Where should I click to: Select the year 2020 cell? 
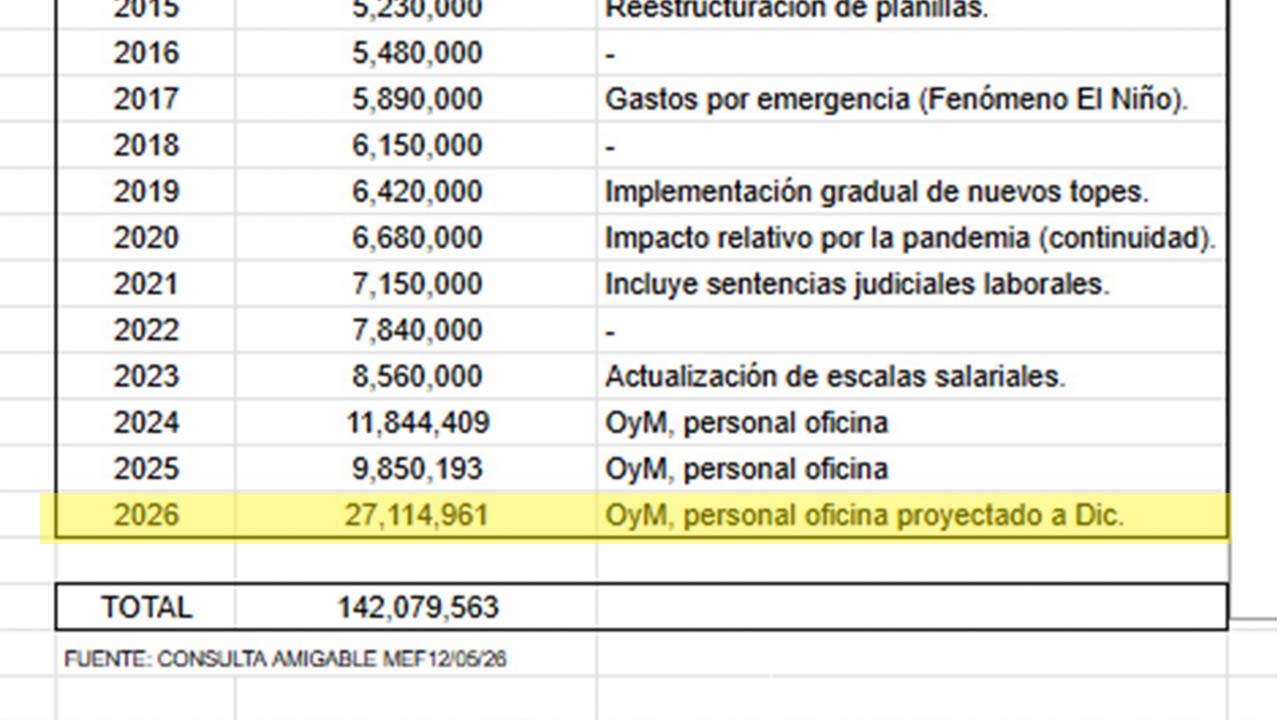146,237
